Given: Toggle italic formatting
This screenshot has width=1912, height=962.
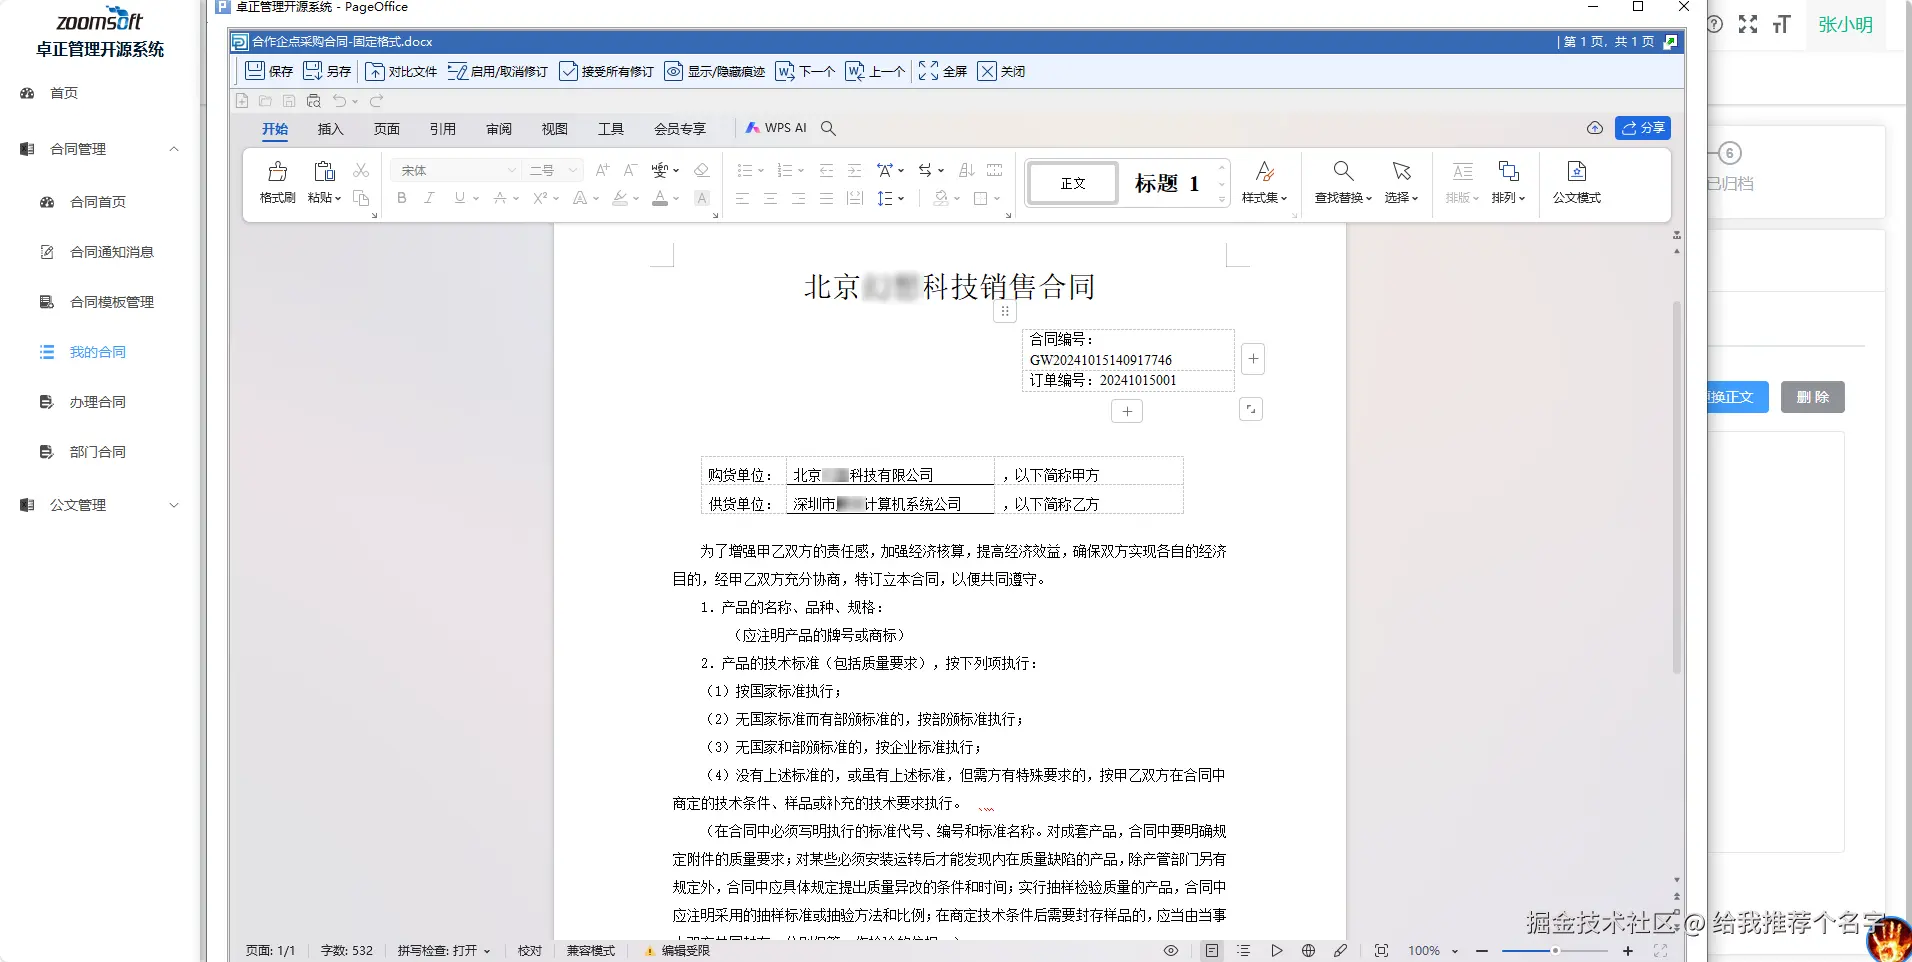Looking at the screenshot, I should click(x=430, y=198).
